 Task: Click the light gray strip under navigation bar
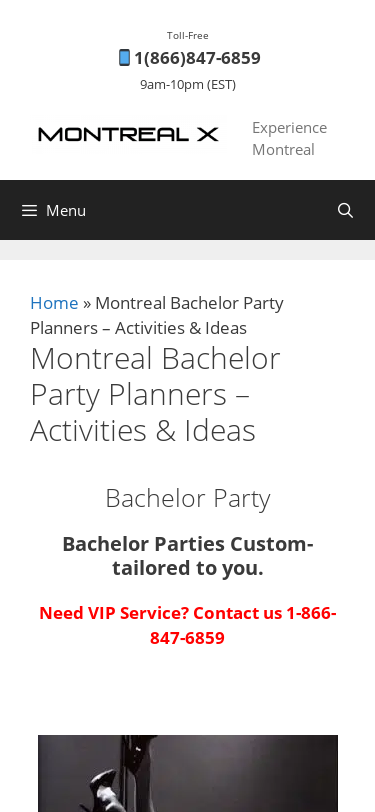pos(188,250)
